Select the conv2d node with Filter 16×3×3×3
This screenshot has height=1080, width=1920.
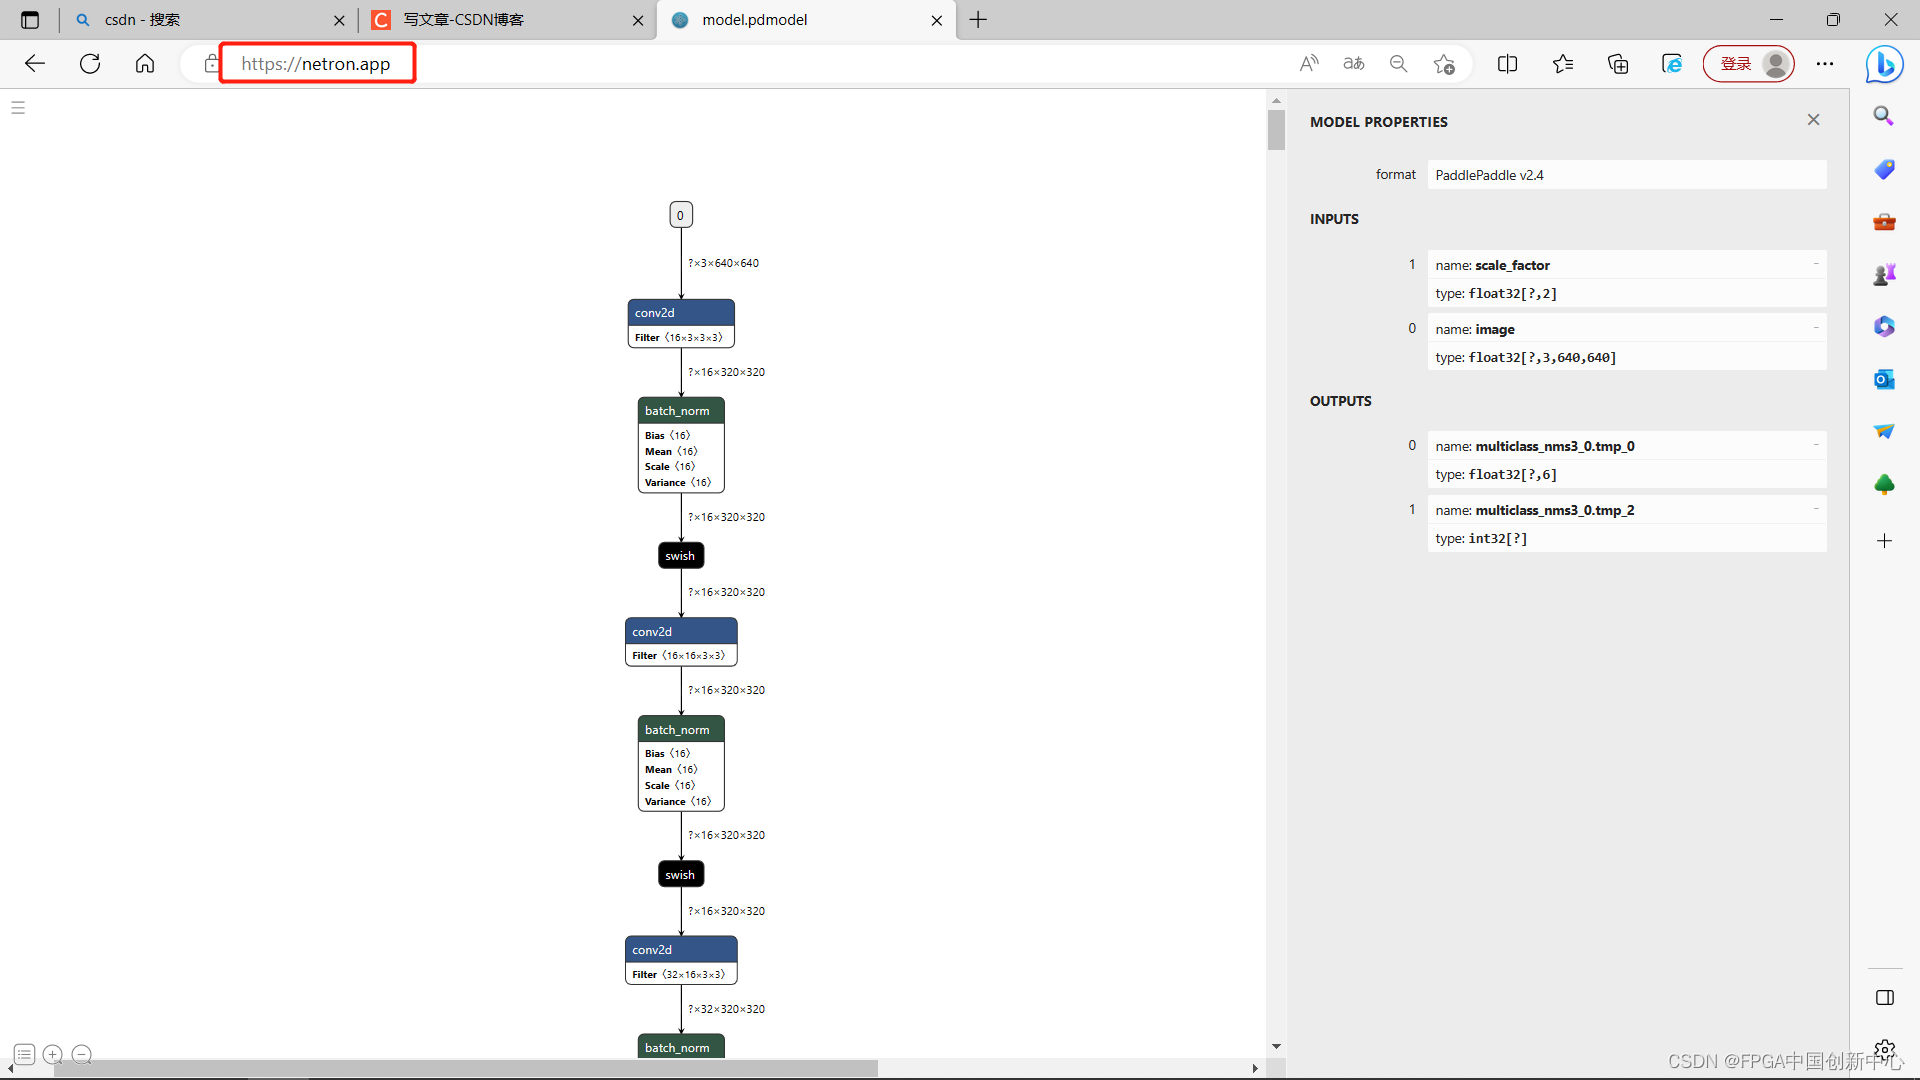[681, 323]
